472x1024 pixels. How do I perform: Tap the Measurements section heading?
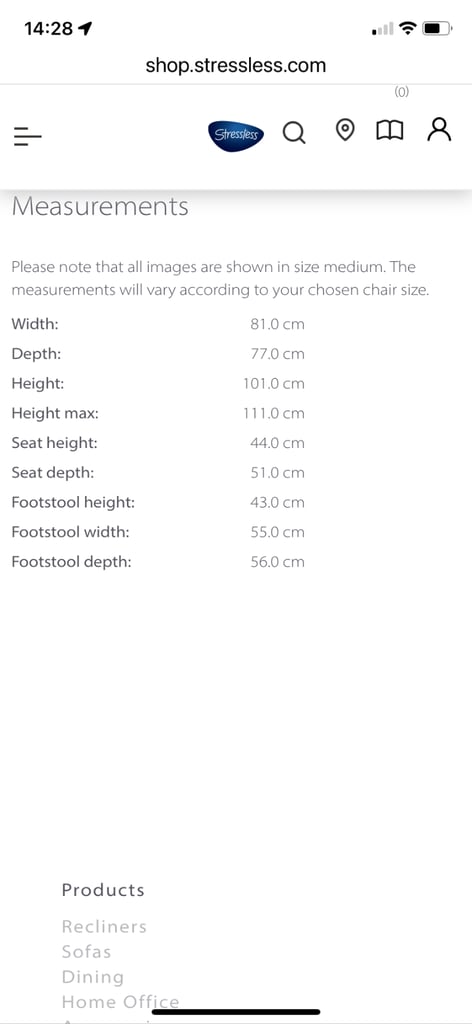[100, 206]
